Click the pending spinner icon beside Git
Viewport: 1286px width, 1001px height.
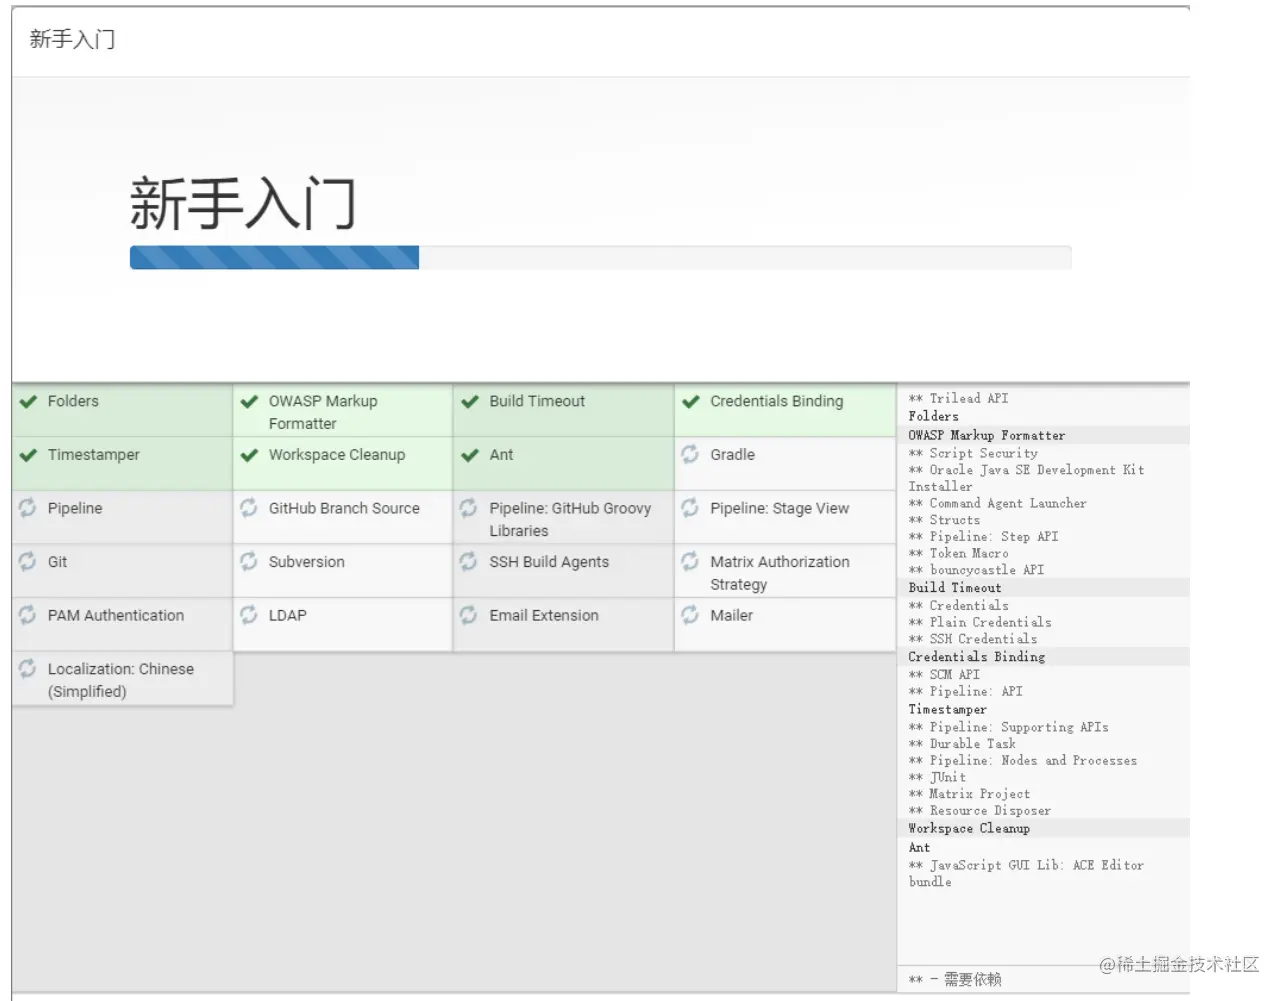pos(27,561)
